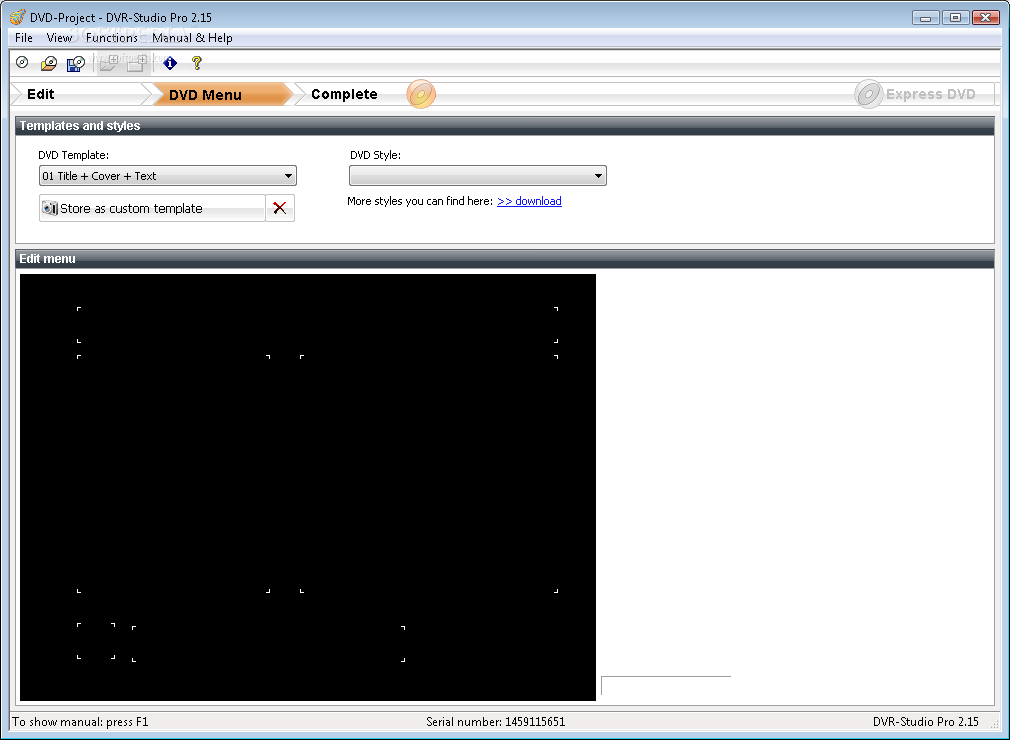This screenshot has width=1010, height=740.
Task: Click Store as custom template button
Action: pos(152,208)
